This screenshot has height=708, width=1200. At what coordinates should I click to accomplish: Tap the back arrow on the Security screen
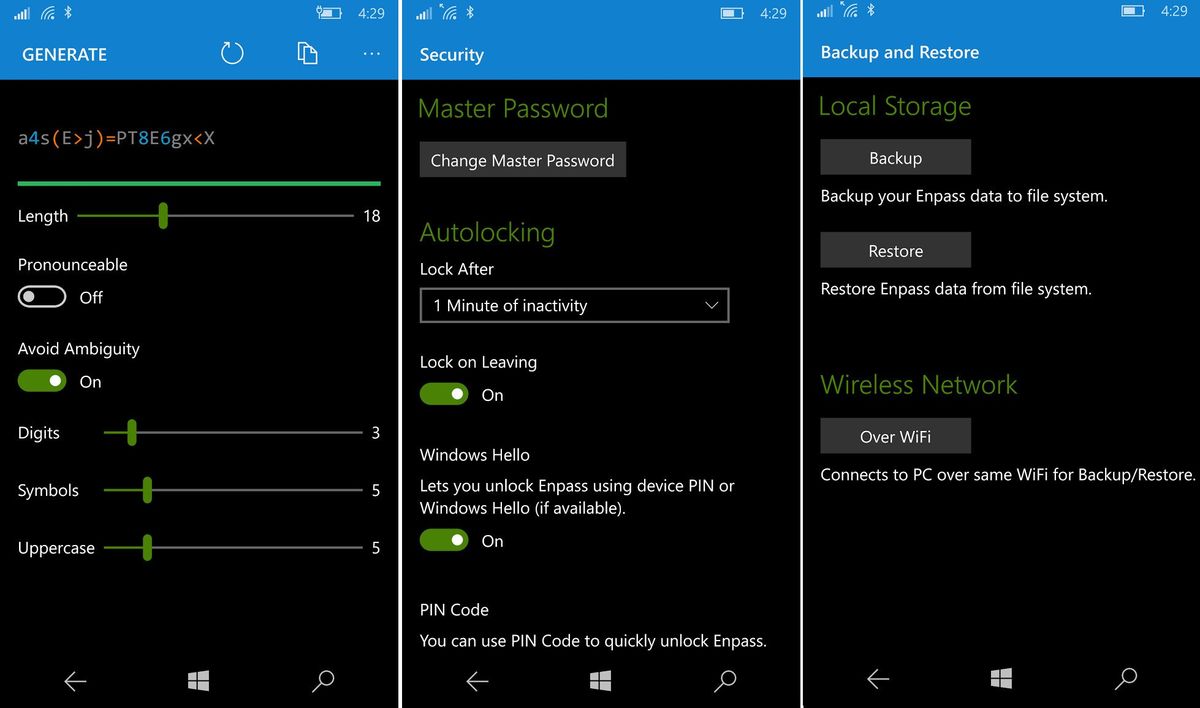(477, 681)
